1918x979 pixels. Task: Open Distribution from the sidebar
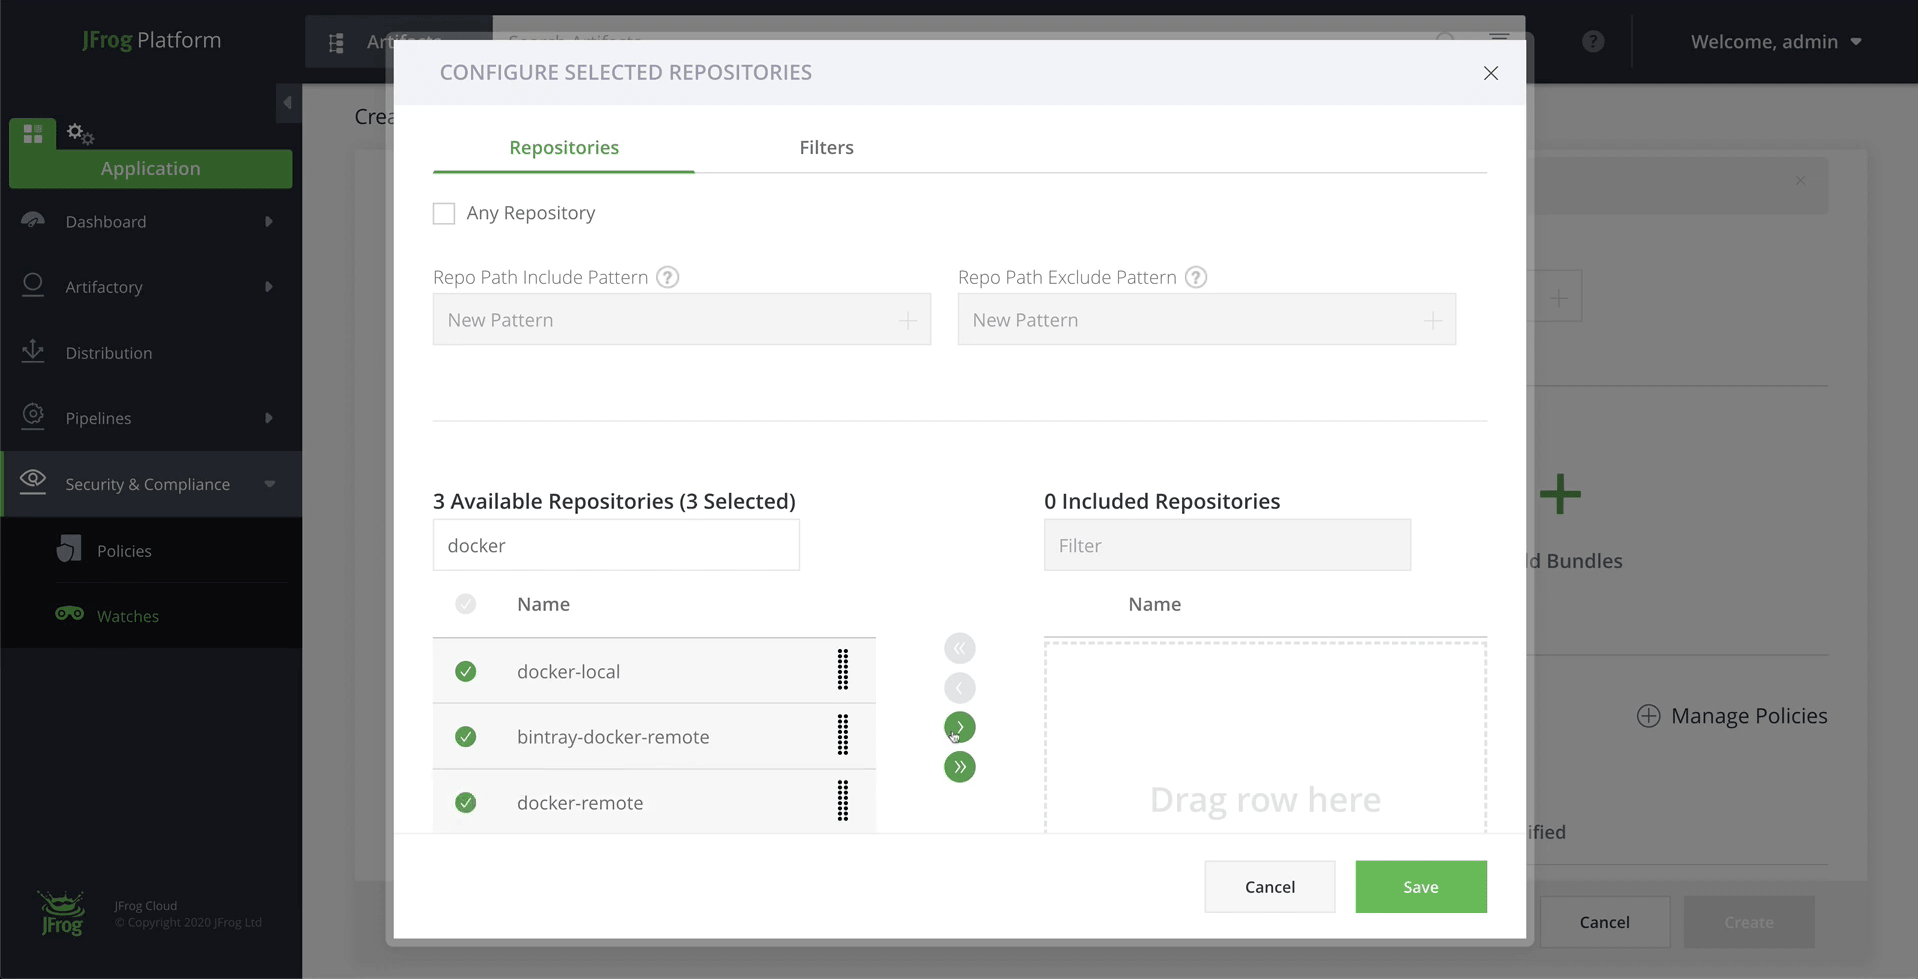coord(108,352)
